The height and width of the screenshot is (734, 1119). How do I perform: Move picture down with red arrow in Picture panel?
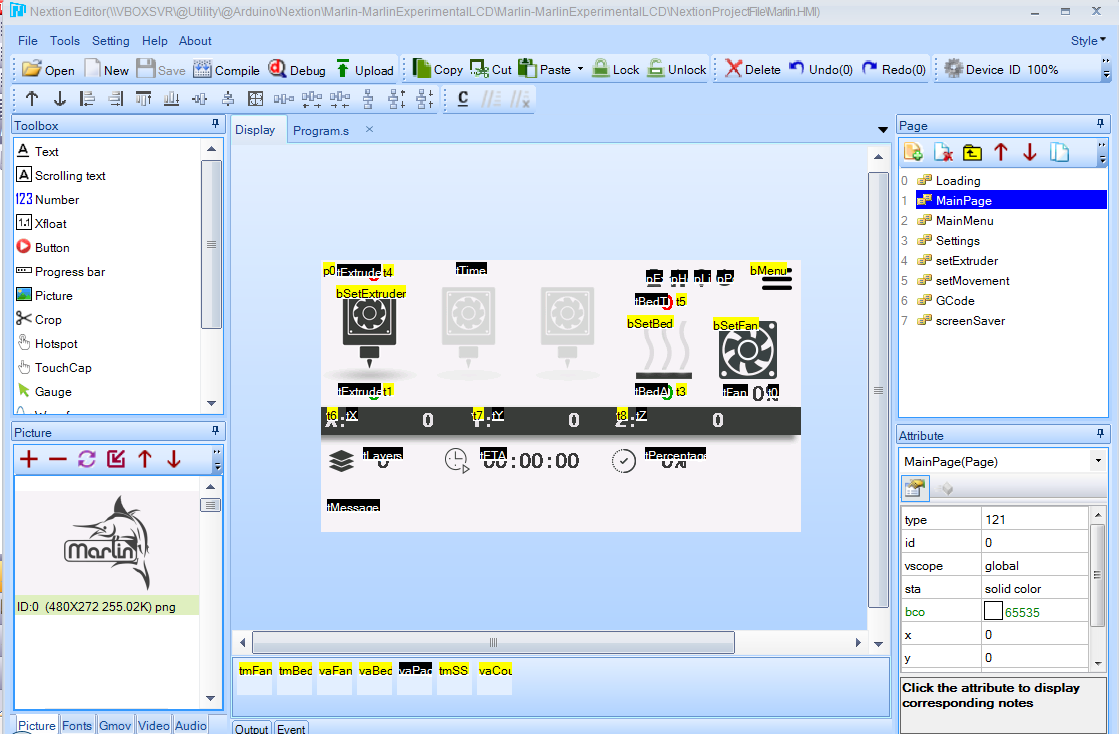pos(173,459)
